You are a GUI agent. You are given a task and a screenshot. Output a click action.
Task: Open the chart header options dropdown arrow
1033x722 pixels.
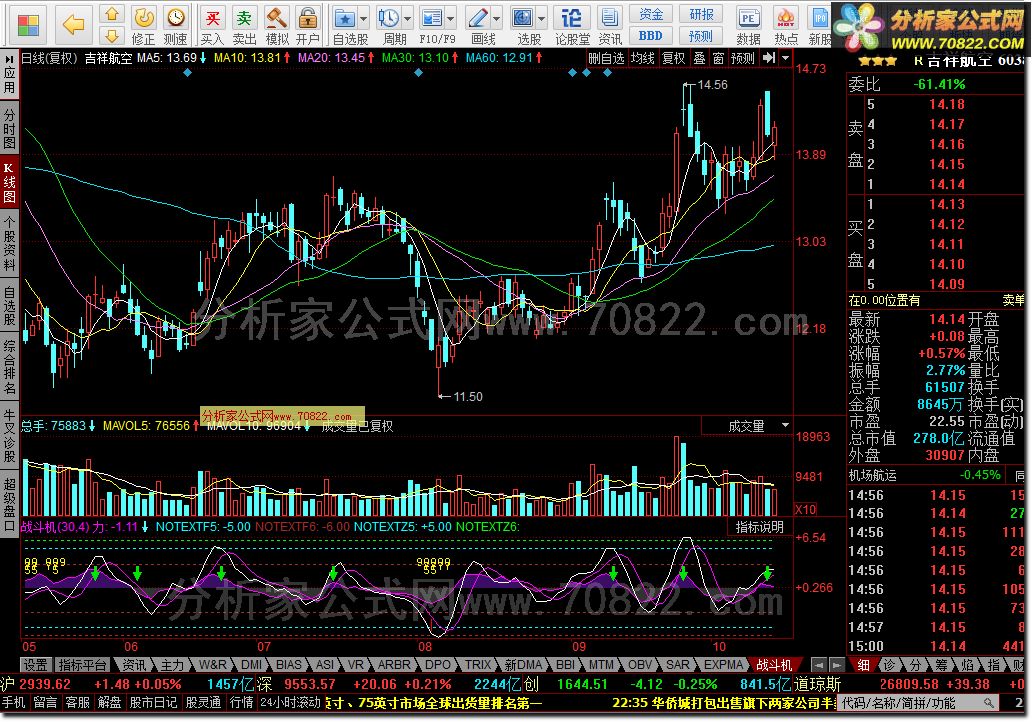pyautogui.click(x=785, y=58)
